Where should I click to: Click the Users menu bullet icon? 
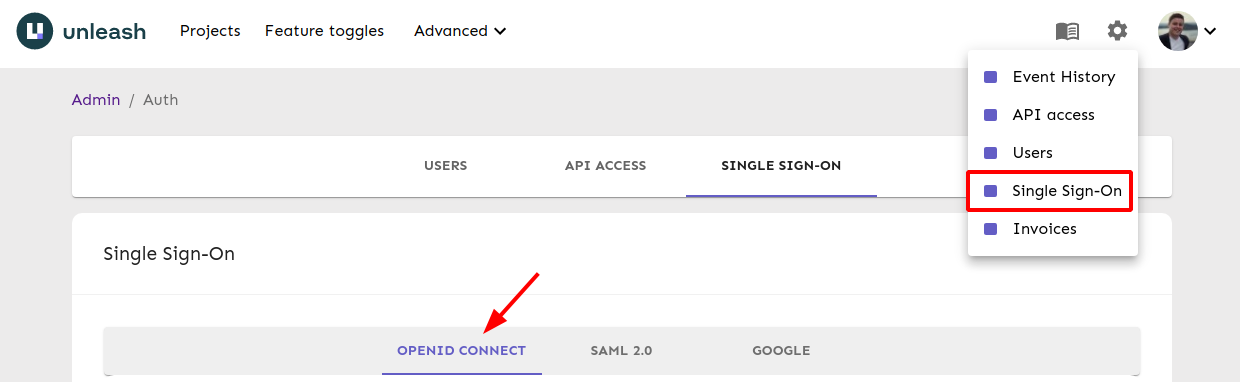pyautogui.click(x=991, y=153)
